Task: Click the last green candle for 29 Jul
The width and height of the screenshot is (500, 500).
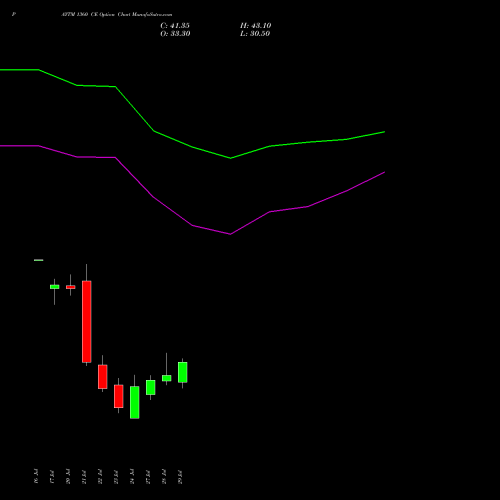Action: click(183, 372)
